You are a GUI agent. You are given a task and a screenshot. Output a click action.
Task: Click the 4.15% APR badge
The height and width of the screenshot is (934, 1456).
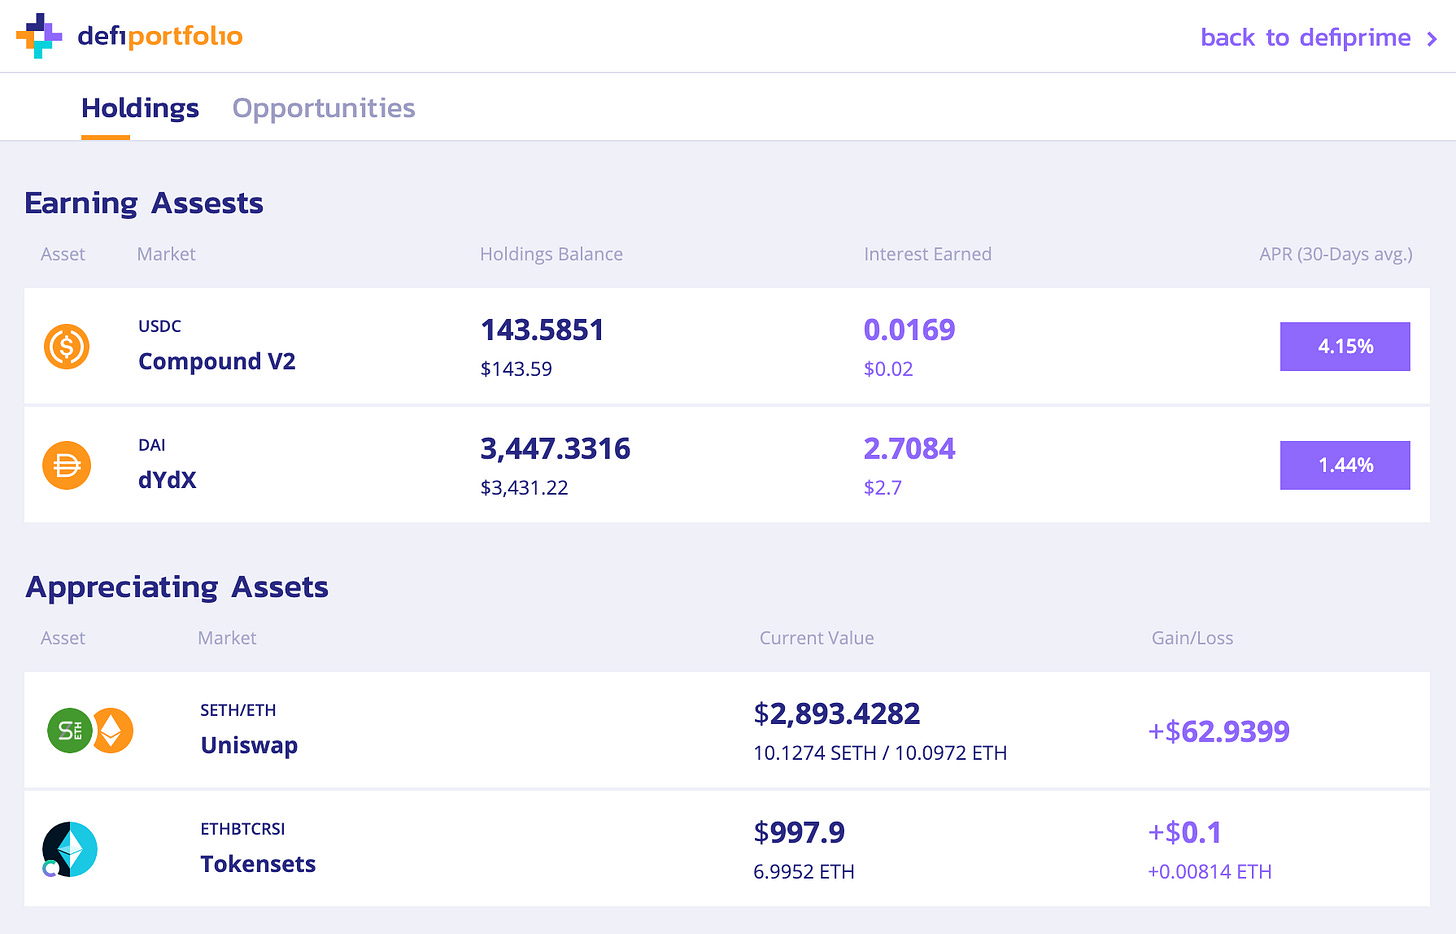tap(1344, 347)
